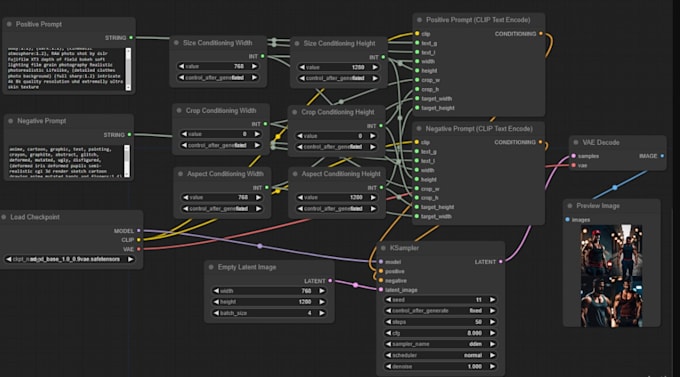Collapse the Load Checkpoint node via its title dot

tap(4, 217)
